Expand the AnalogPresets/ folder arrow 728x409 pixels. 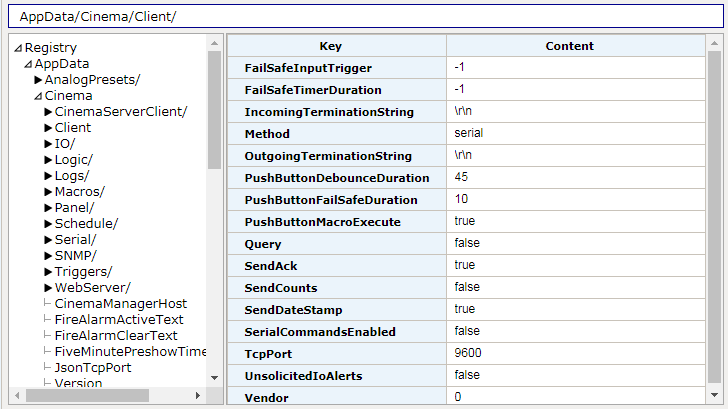point(38,80)
